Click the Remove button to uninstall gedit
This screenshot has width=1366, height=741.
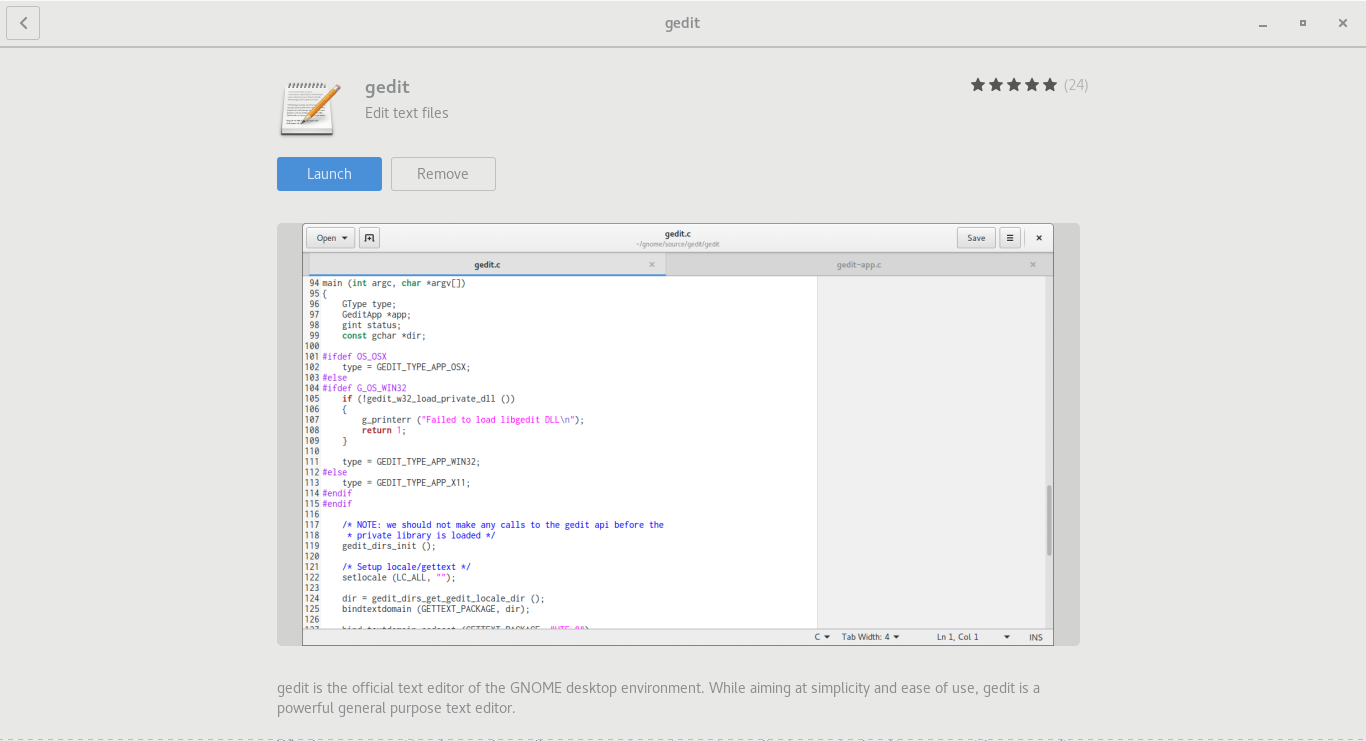pos(443,174)
